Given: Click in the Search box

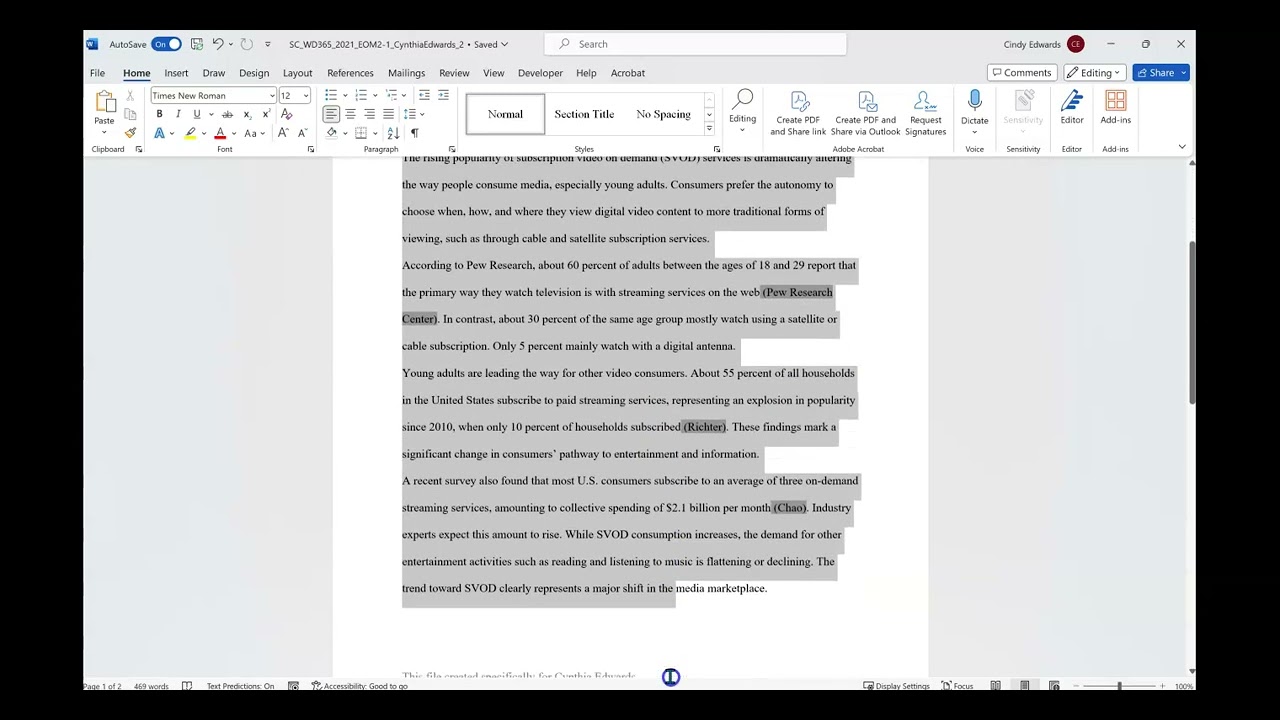Looking at the screenshot, I should 695,44.
